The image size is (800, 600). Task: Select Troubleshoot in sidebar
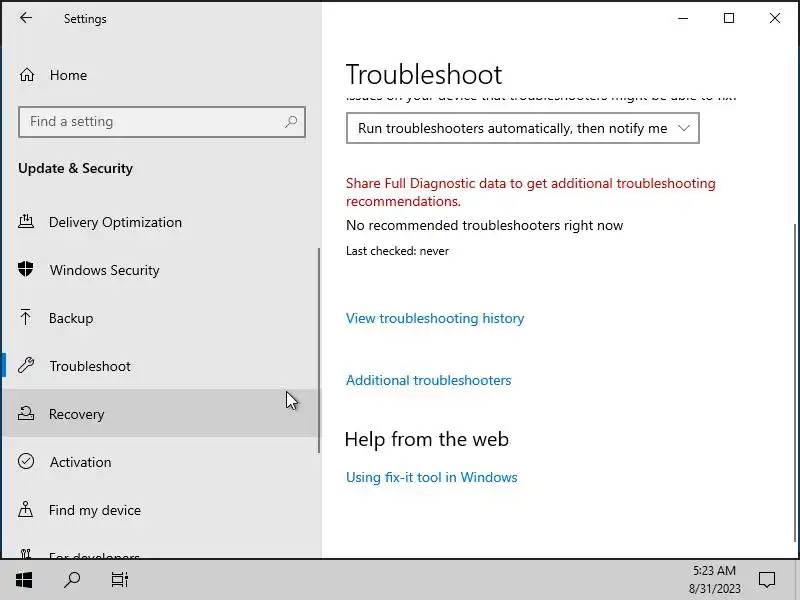(161, 366)
